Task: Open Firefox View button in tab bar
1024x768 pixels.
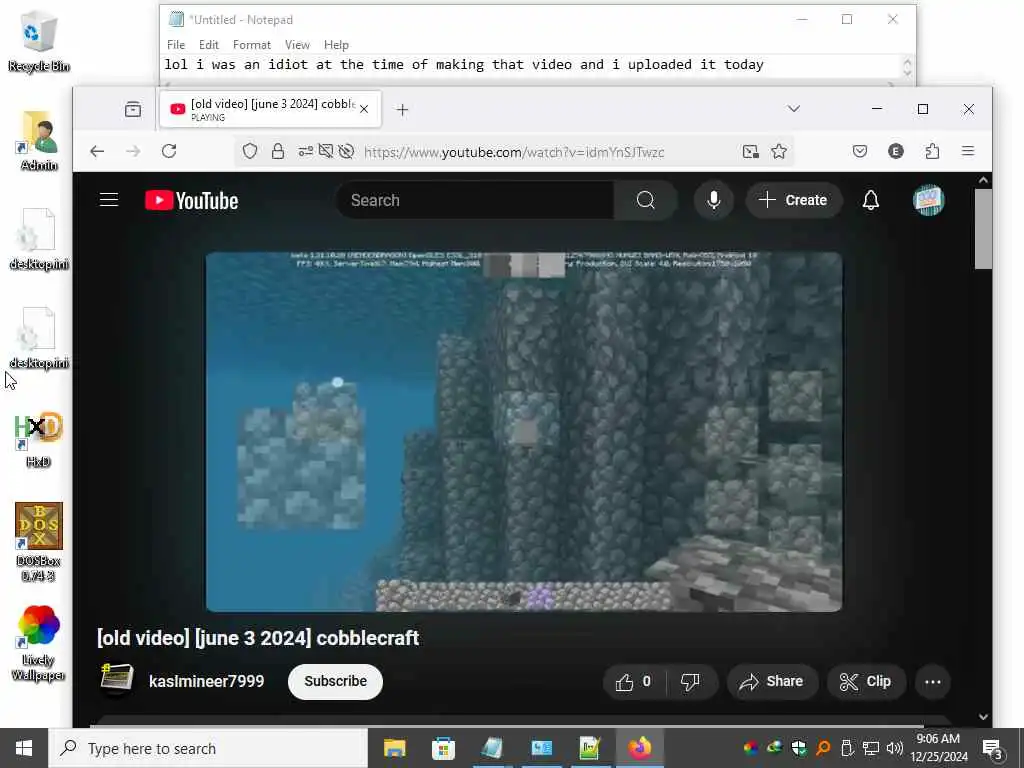Action: [133, 109]
